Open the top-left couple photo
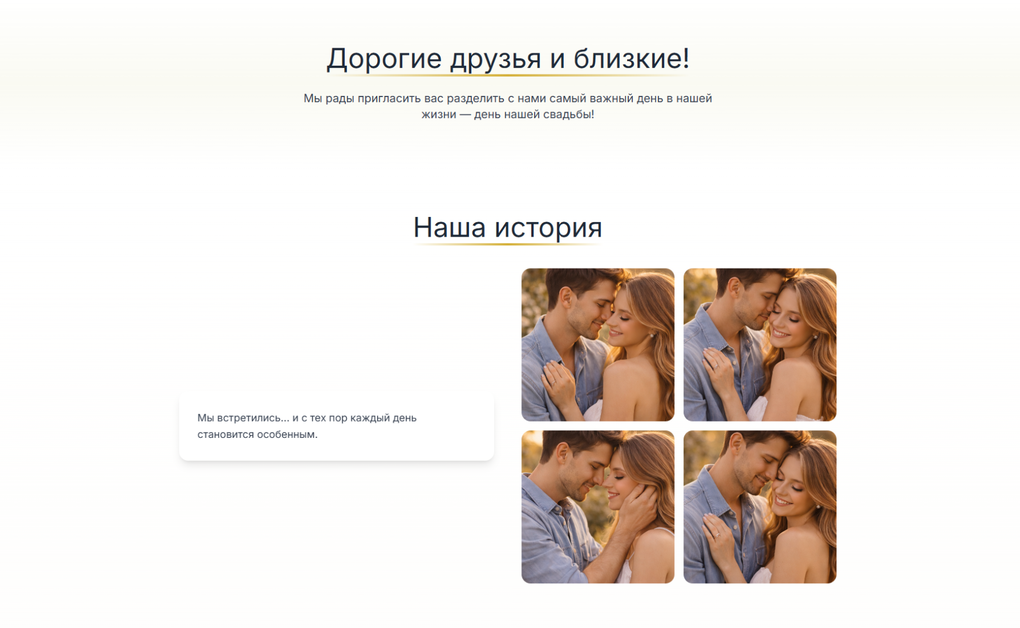1020x628 pixels. coord(597,344)
